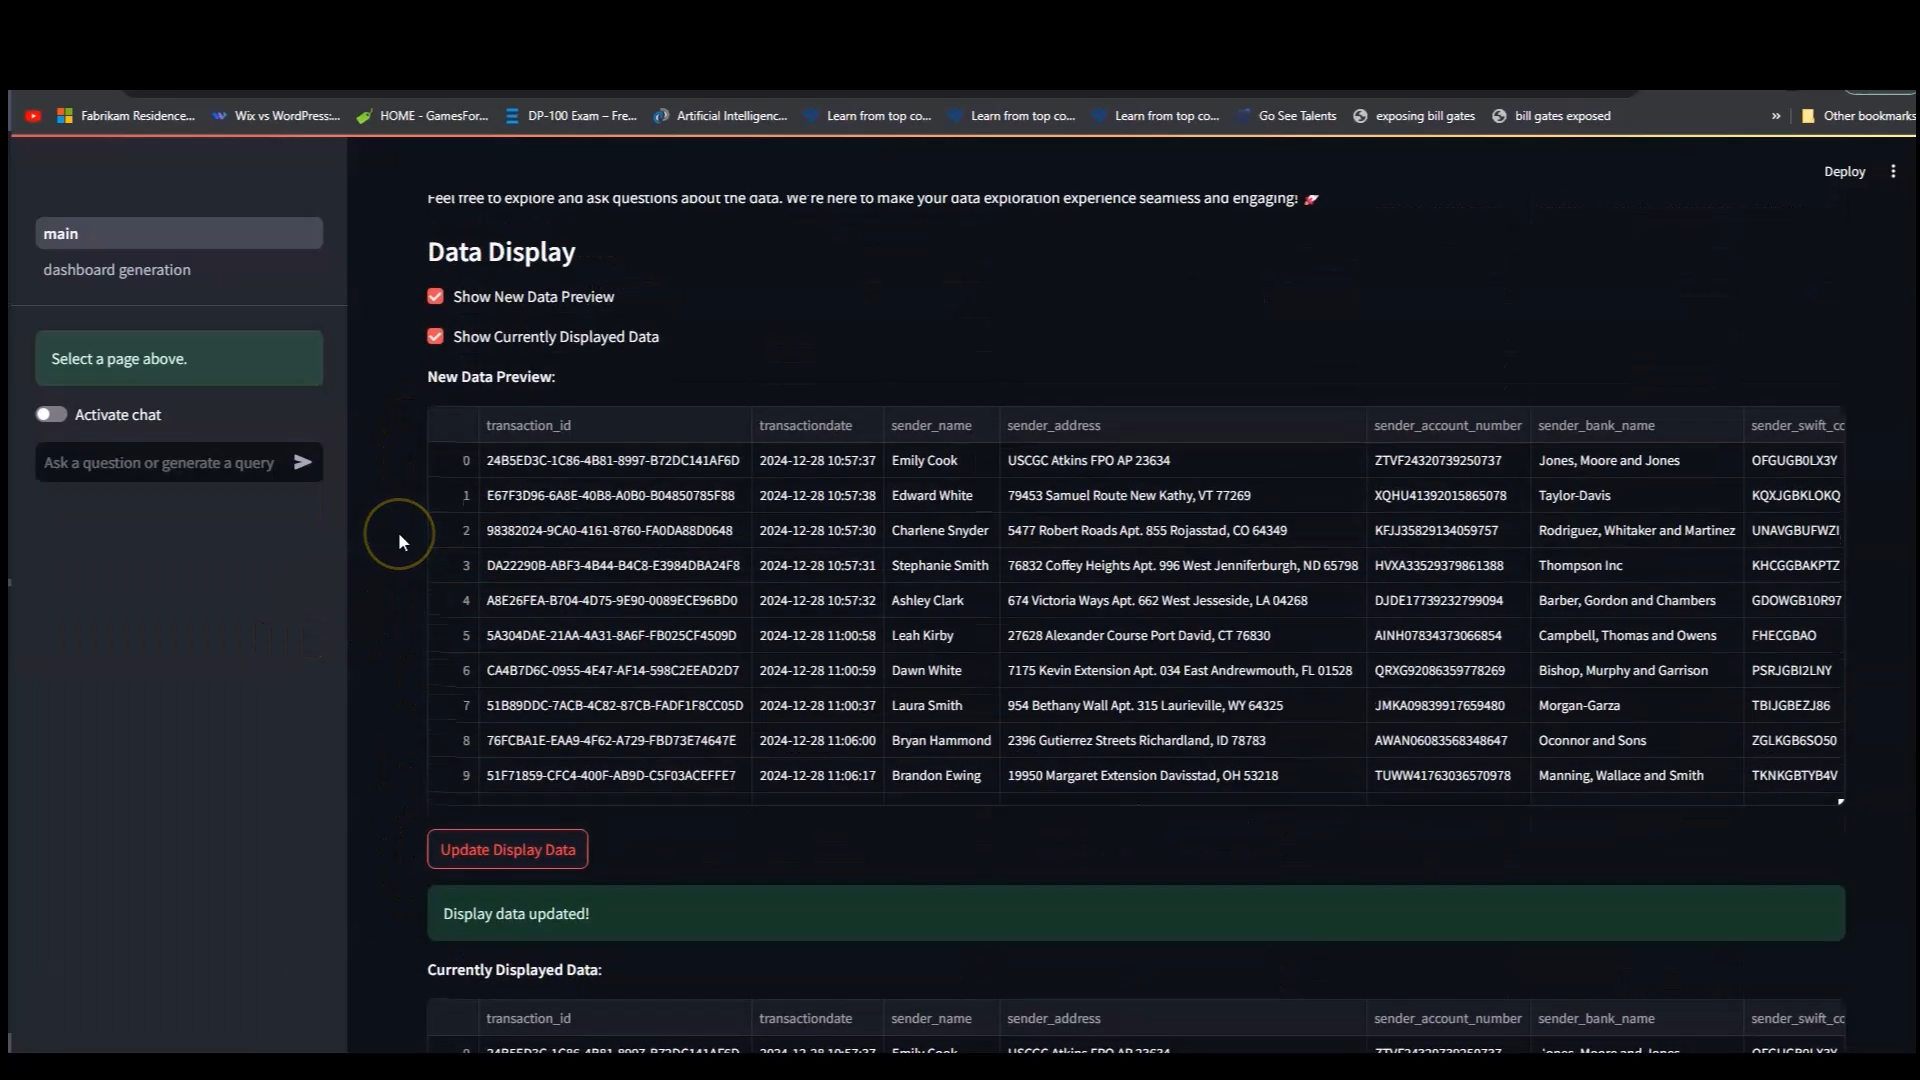
Task: Uncheck Show New Data Preview
Action: tap(436, 296)
